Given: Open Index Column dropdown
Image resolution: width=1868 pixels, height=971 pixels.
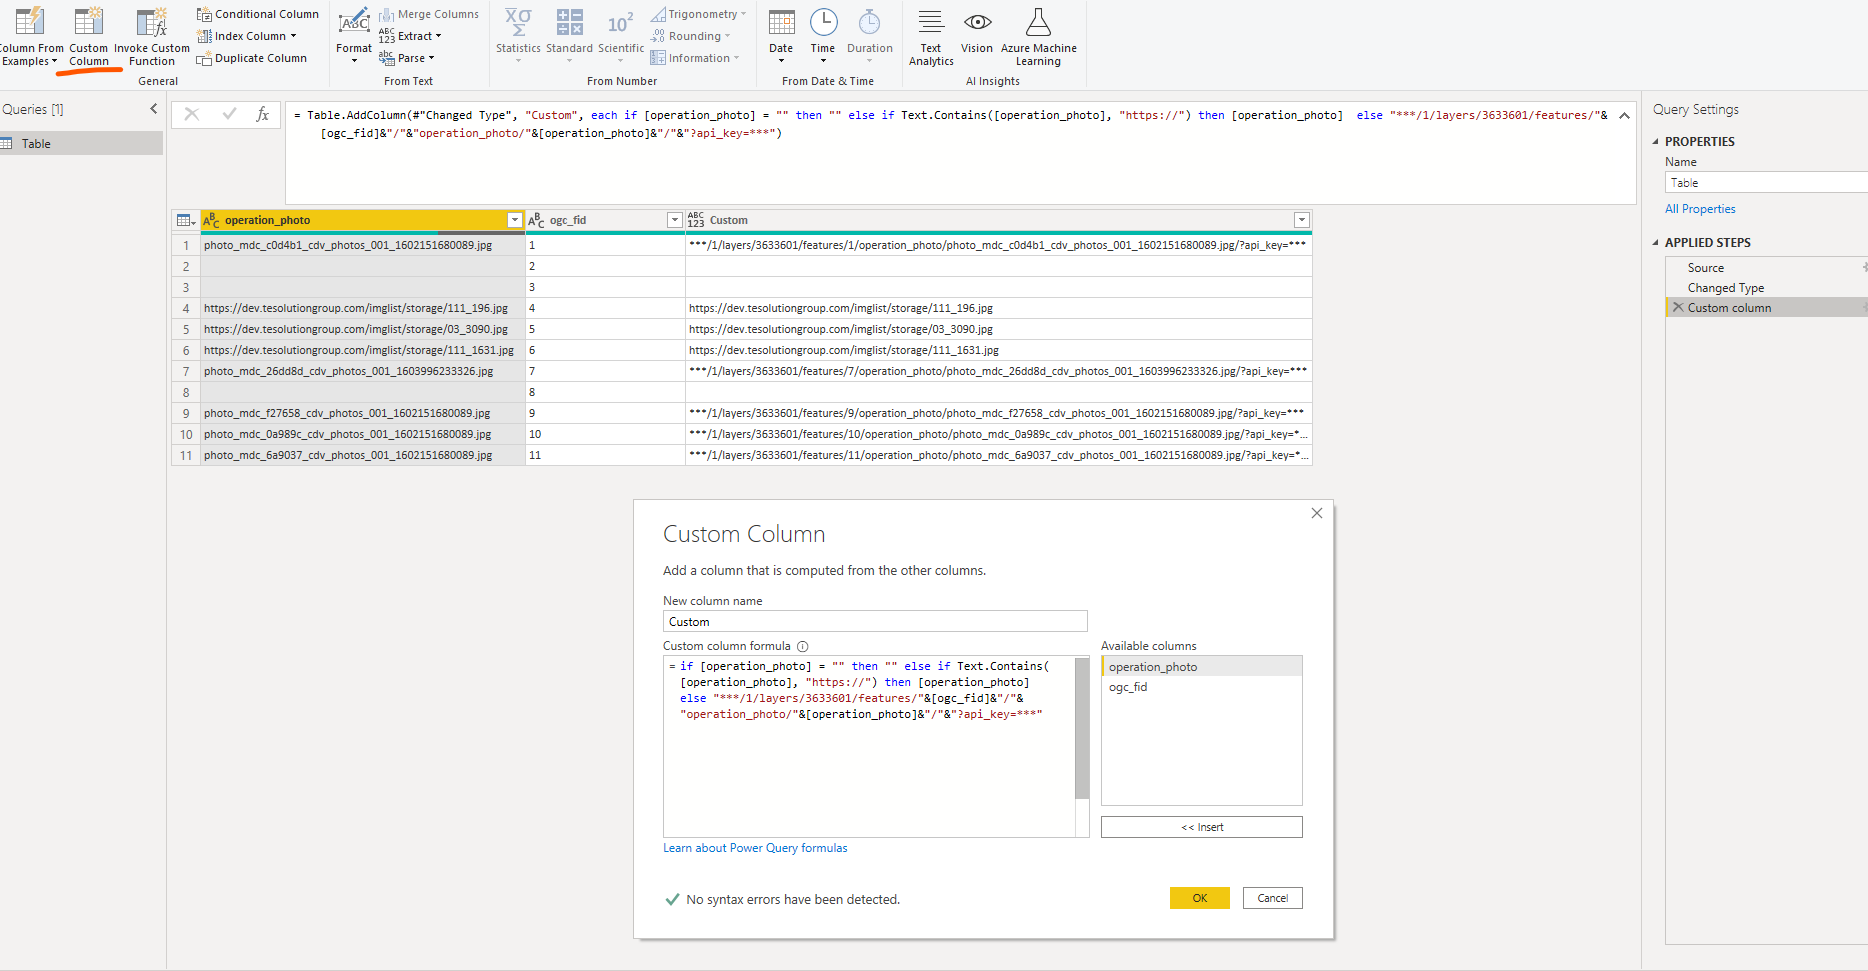Looking at the screenshot, I should tap(293, 36).
